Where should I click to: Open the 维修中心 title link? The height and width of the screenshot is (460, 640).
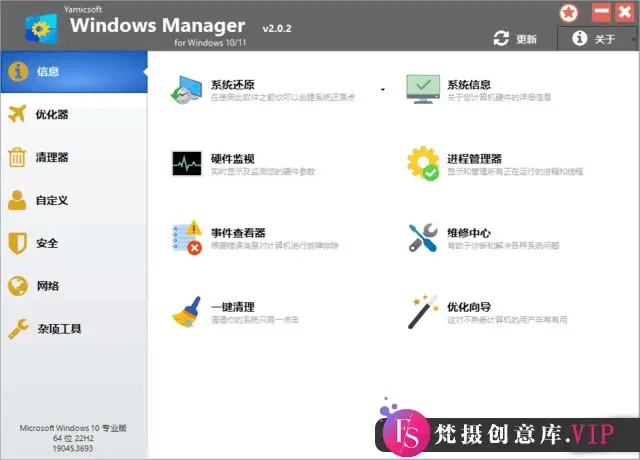469,233
